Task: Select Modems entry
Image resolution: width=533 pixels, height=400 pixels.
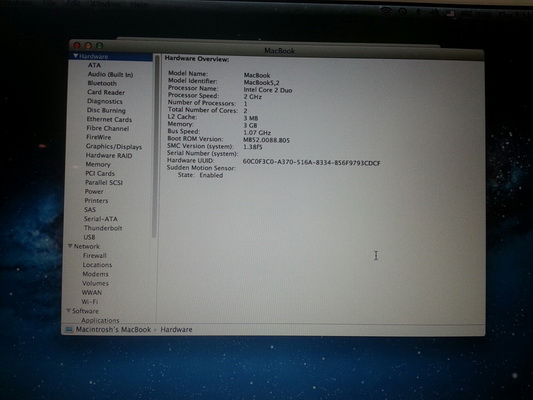Action: (96, 274)
